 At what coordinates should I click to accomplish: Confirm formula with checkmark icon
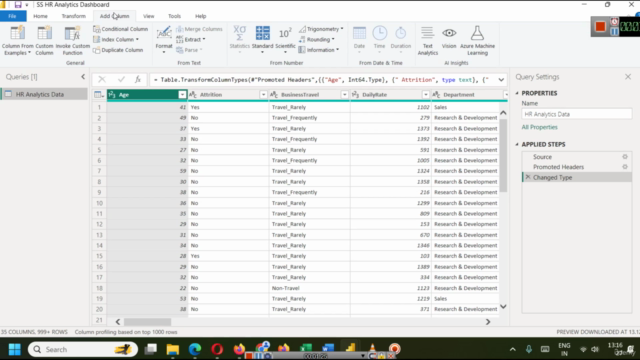point(121,80)
